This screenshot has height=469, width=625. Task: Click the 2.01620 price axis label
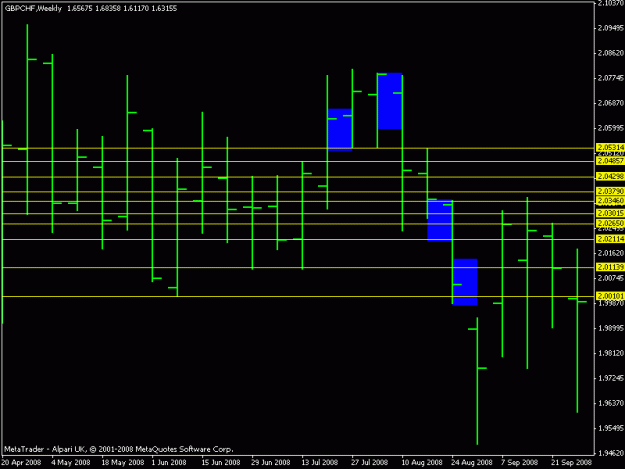tap(611, 253)
